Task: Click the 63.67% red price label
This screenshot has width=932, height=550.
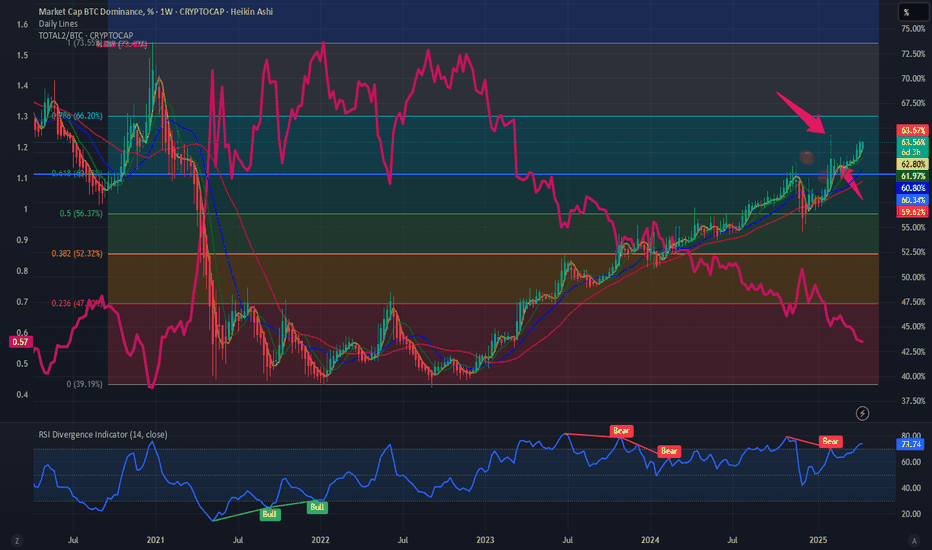Action: [912, 130]
